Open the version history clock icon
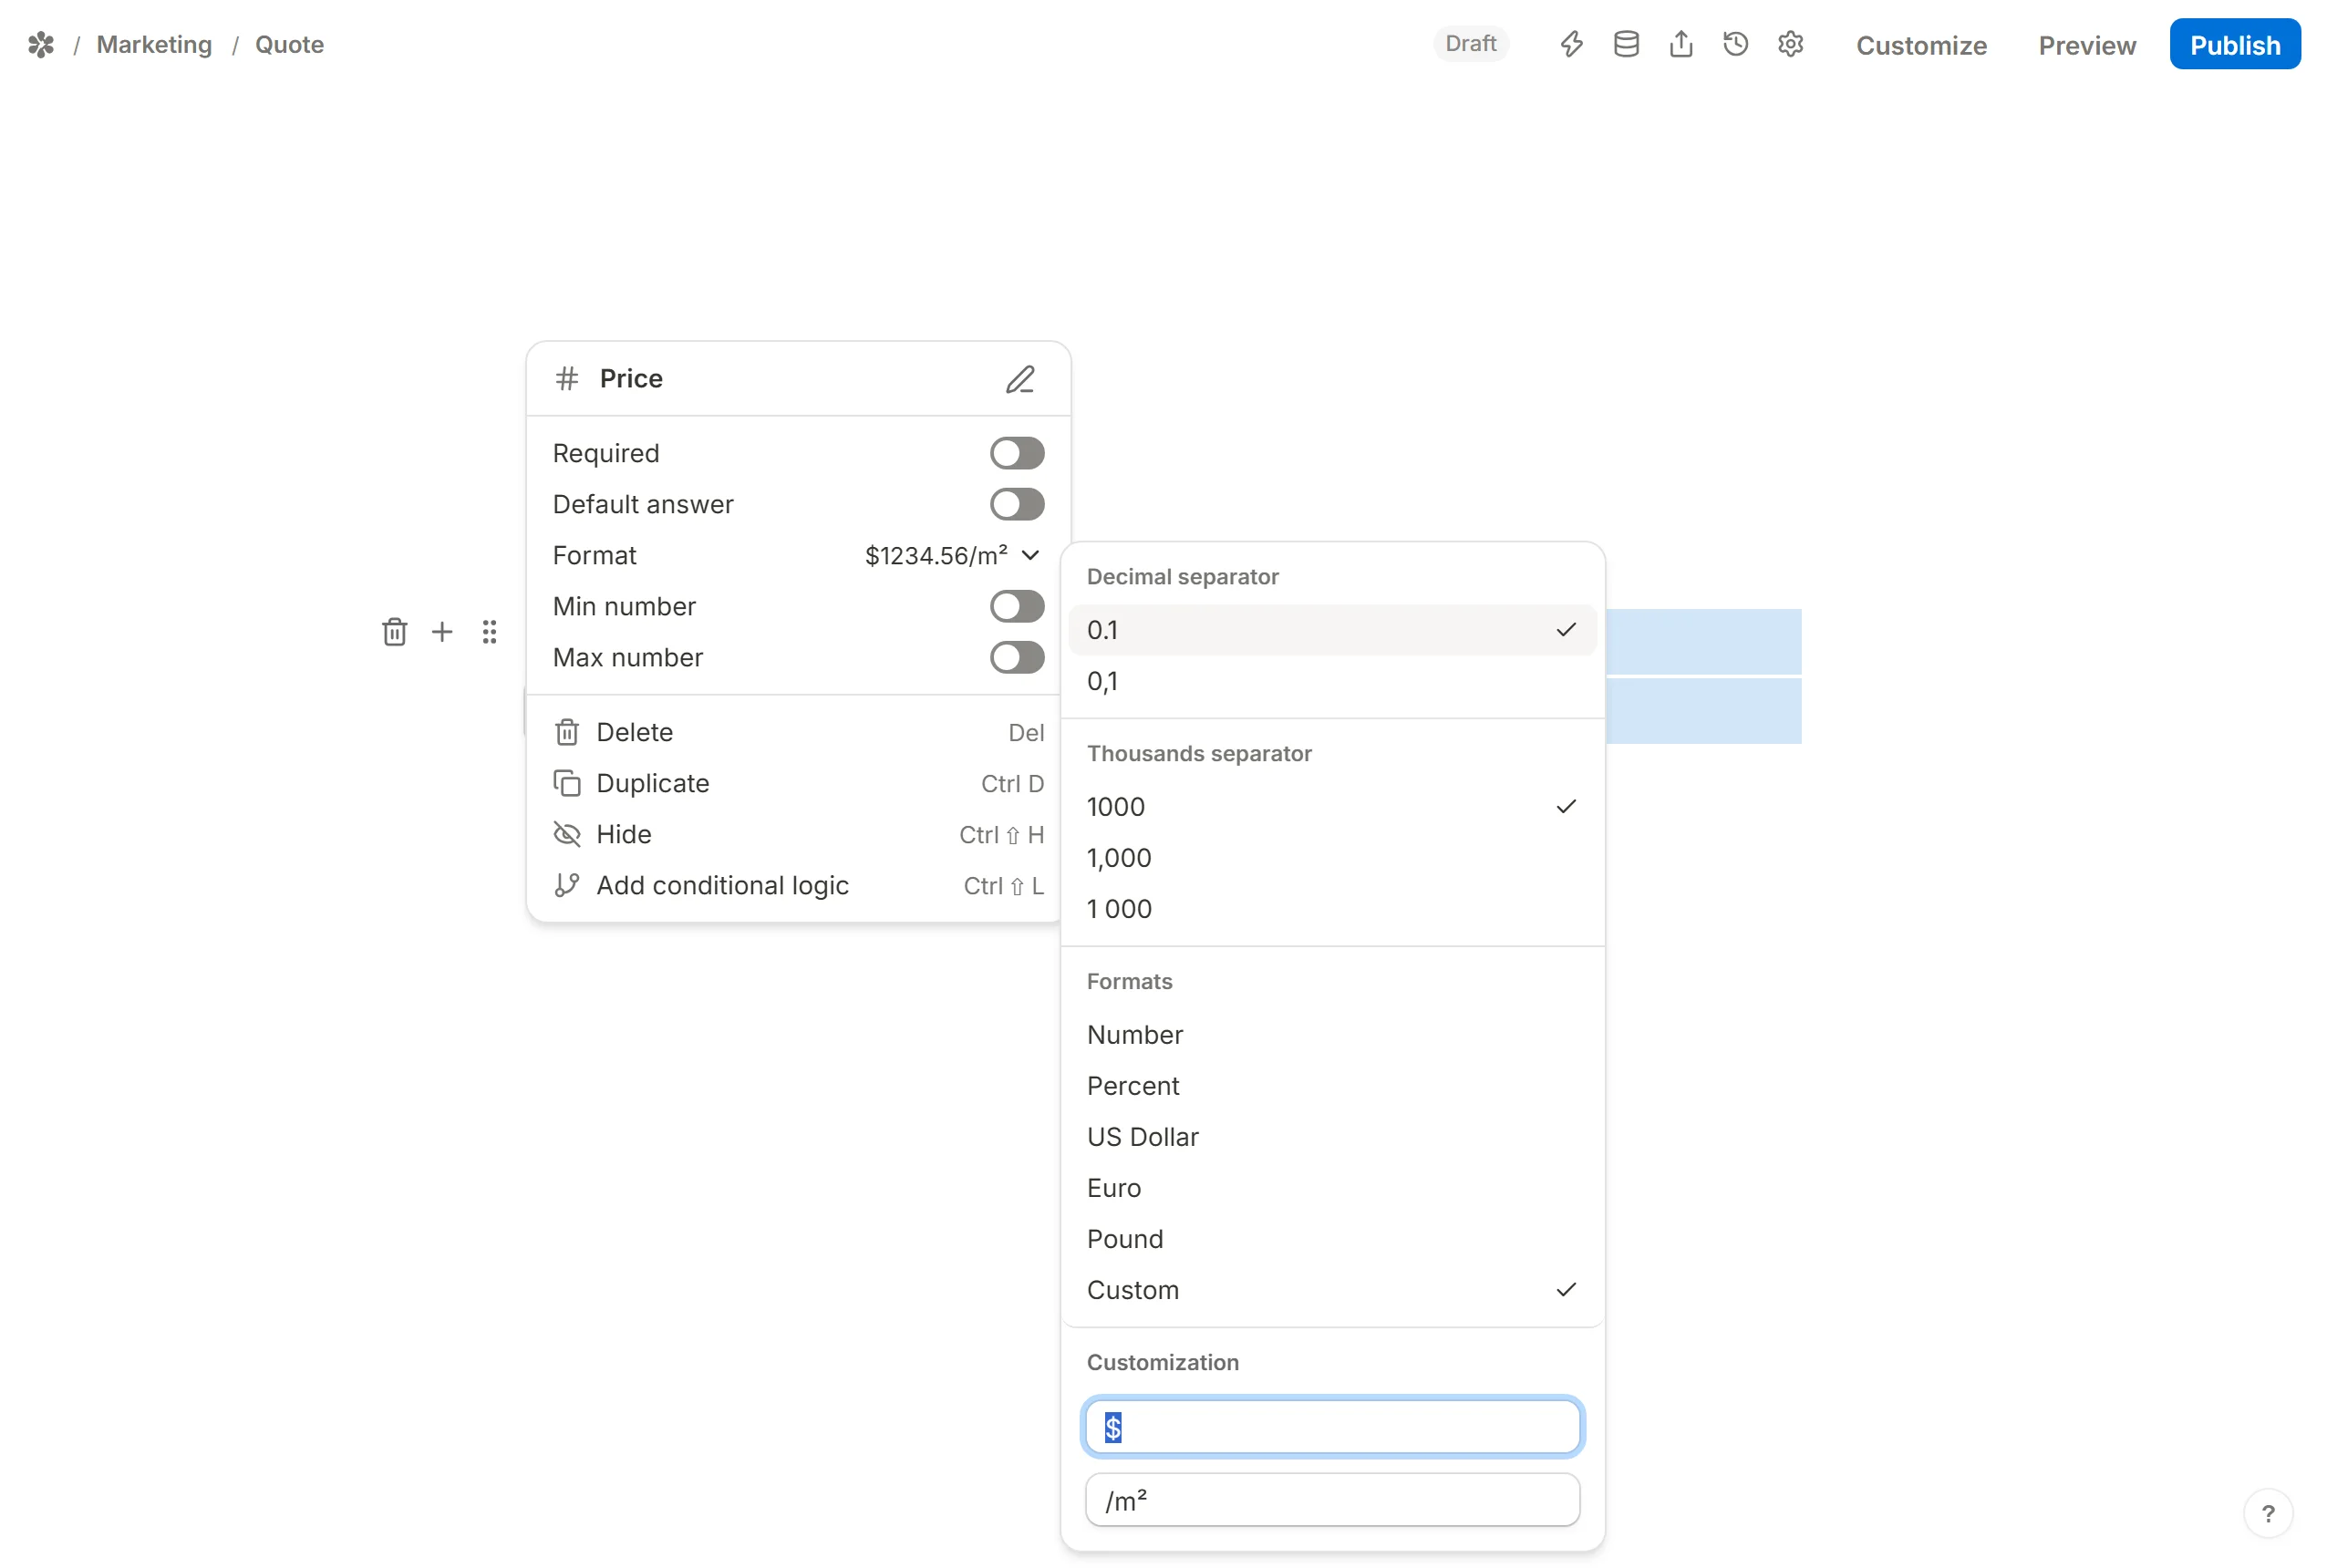The height and width of the screenshot is (1568, 2327). (1735, 44)
